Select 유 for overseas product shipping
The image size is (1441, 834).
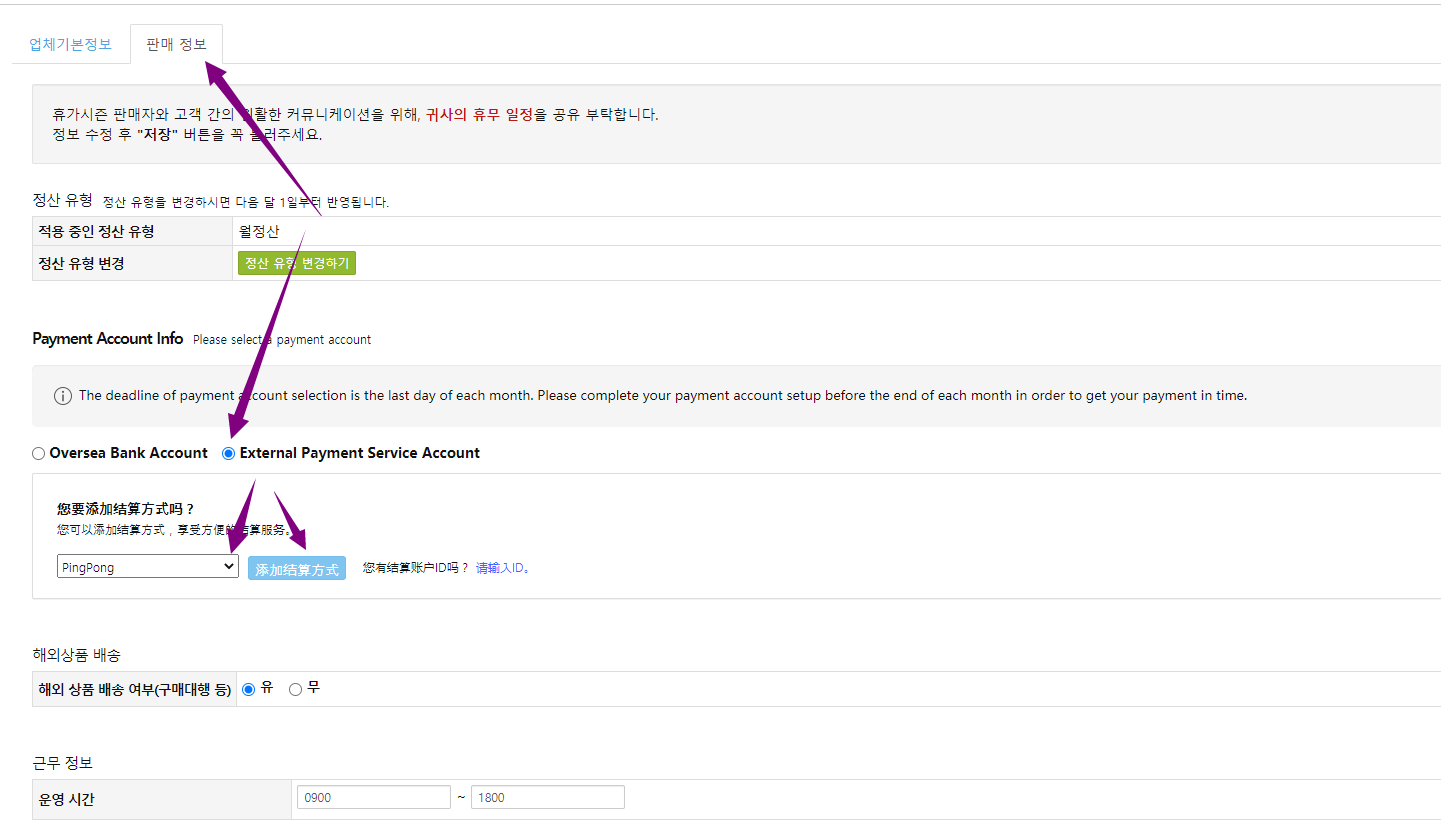[x=249, y=689]
